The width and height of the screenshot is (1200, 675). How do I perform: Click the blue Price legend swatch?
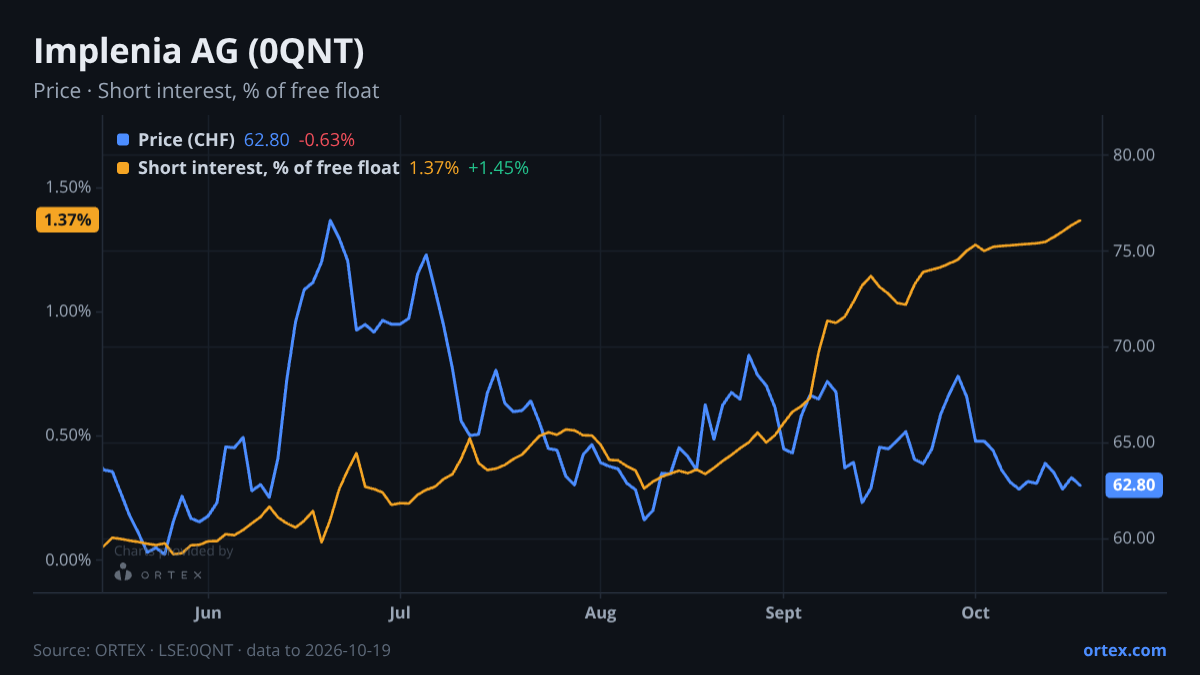click(x=123, y=140)
